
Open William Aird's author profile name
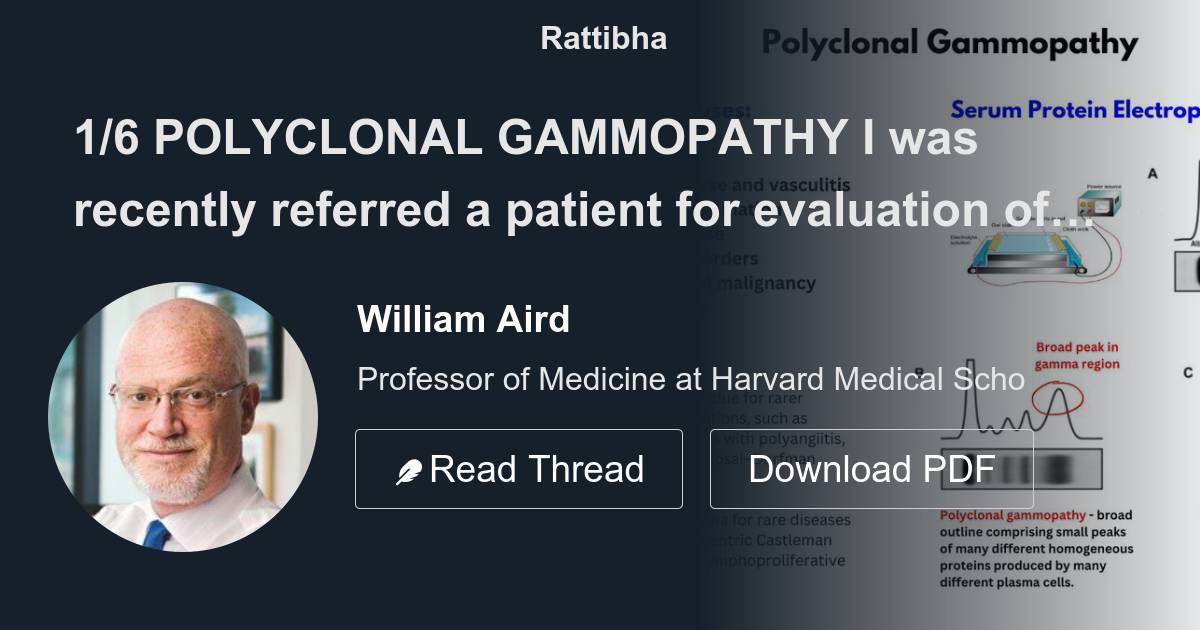coord(463,319)
